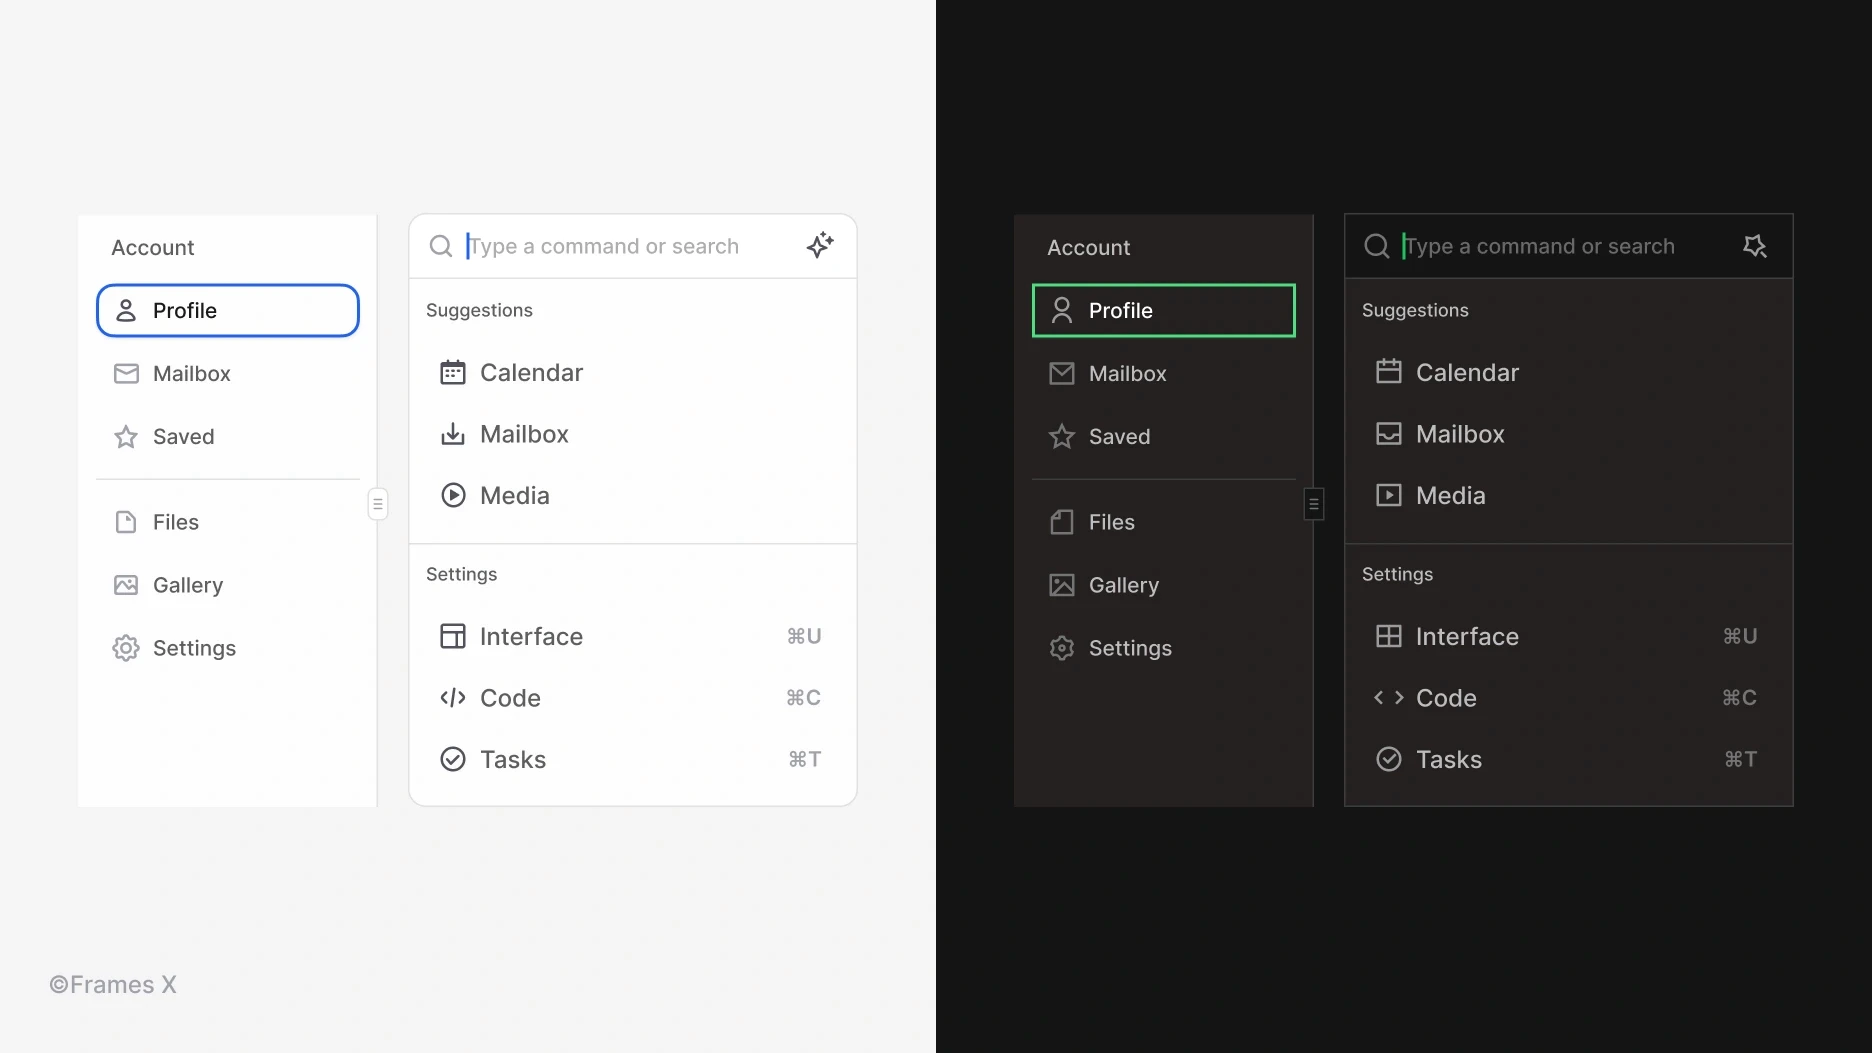The width and height of the screenshot is (1872, 1053).
Task: Click the 'Suggestions' heading in the dark palette
Action: point(1415,310)
